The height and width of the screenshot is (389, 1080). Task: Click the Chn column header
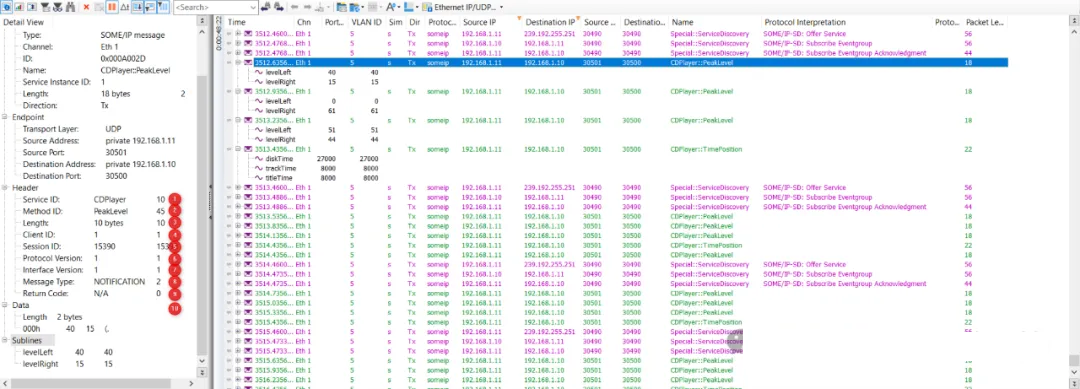(x=304, y=23)
